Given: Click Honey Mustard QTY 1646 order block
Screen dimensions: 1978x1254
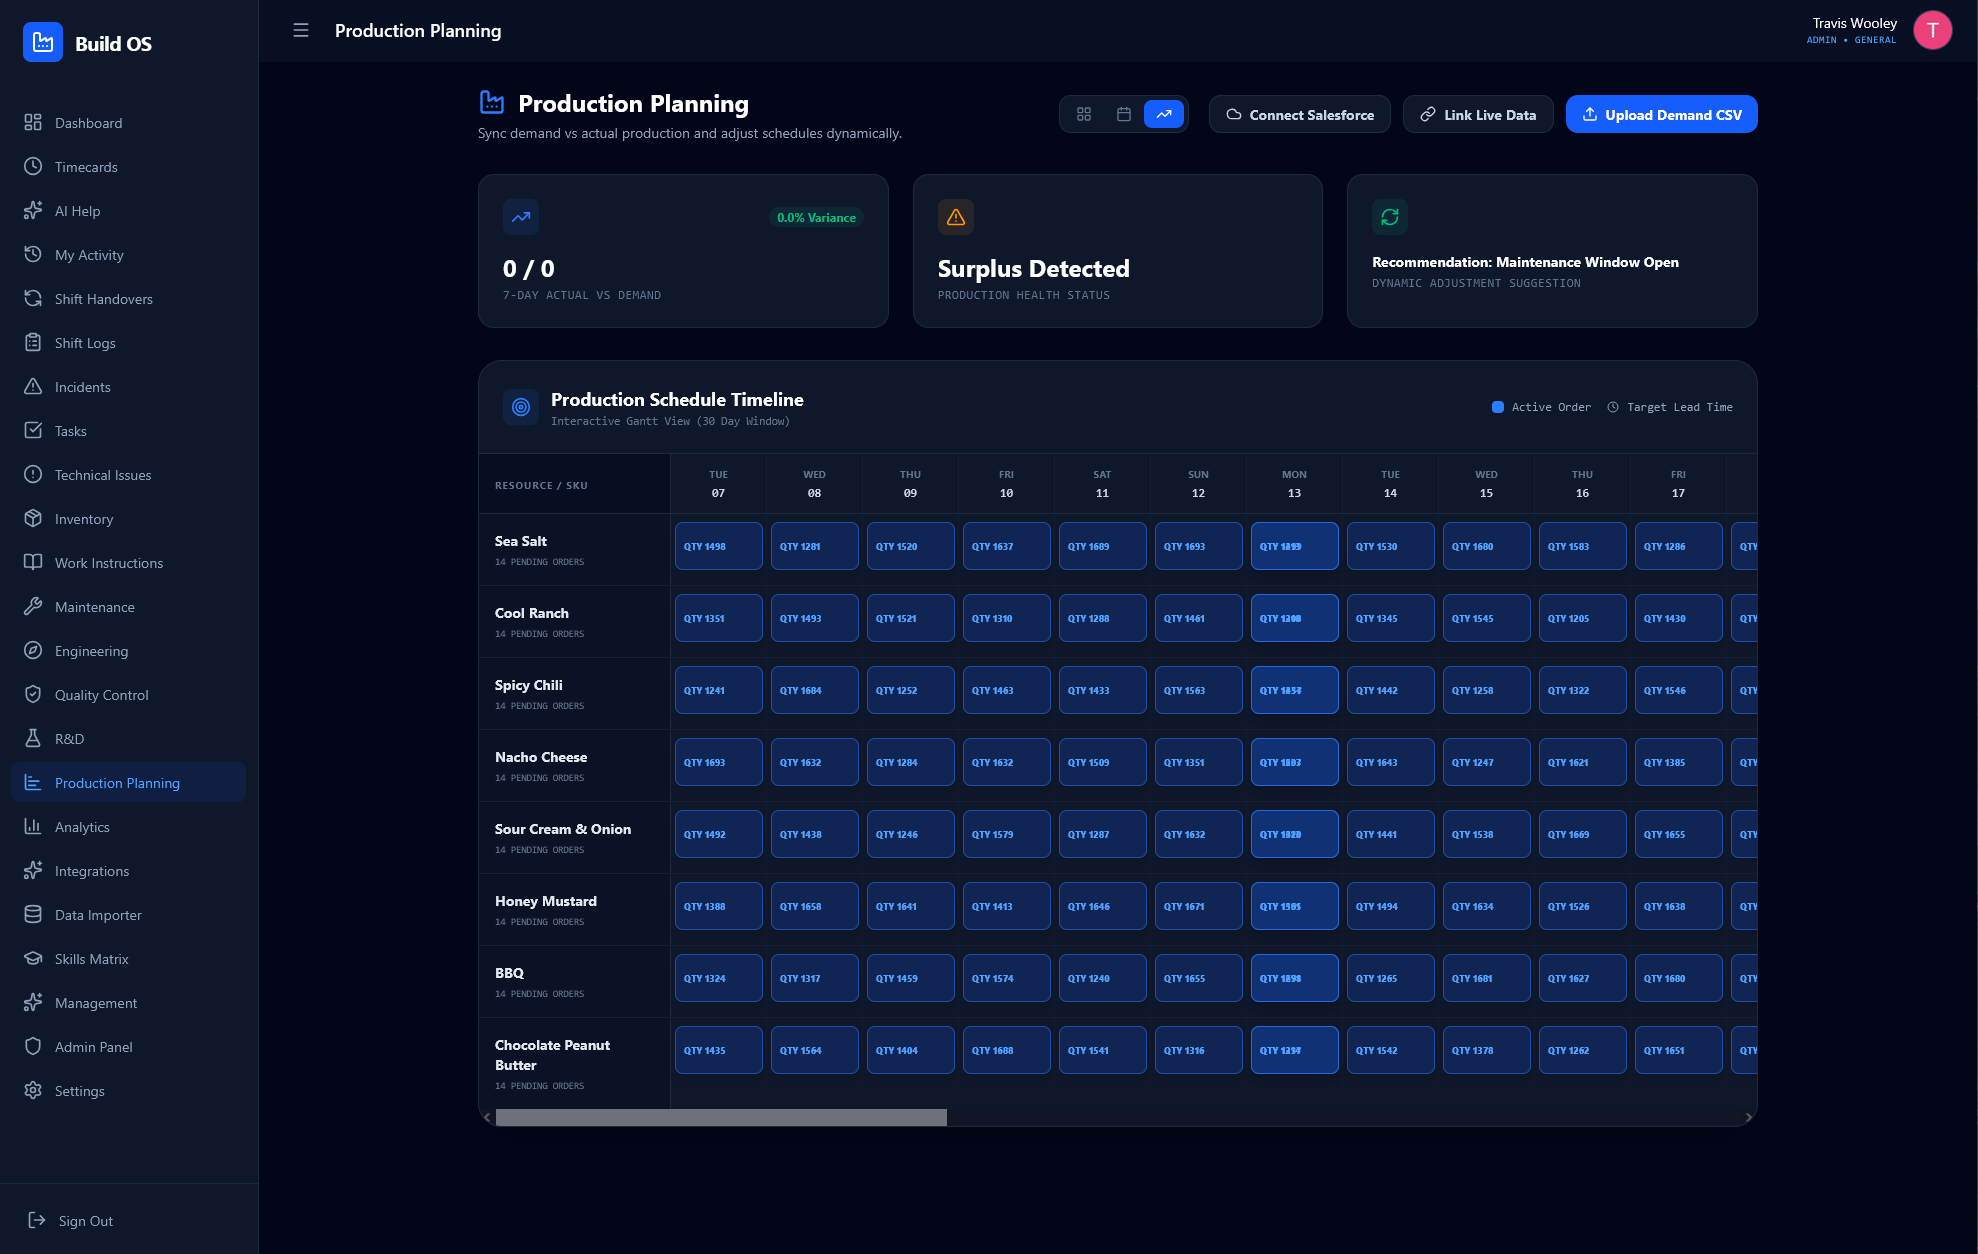Looking at the screenshot, I should coord(1102,906).
